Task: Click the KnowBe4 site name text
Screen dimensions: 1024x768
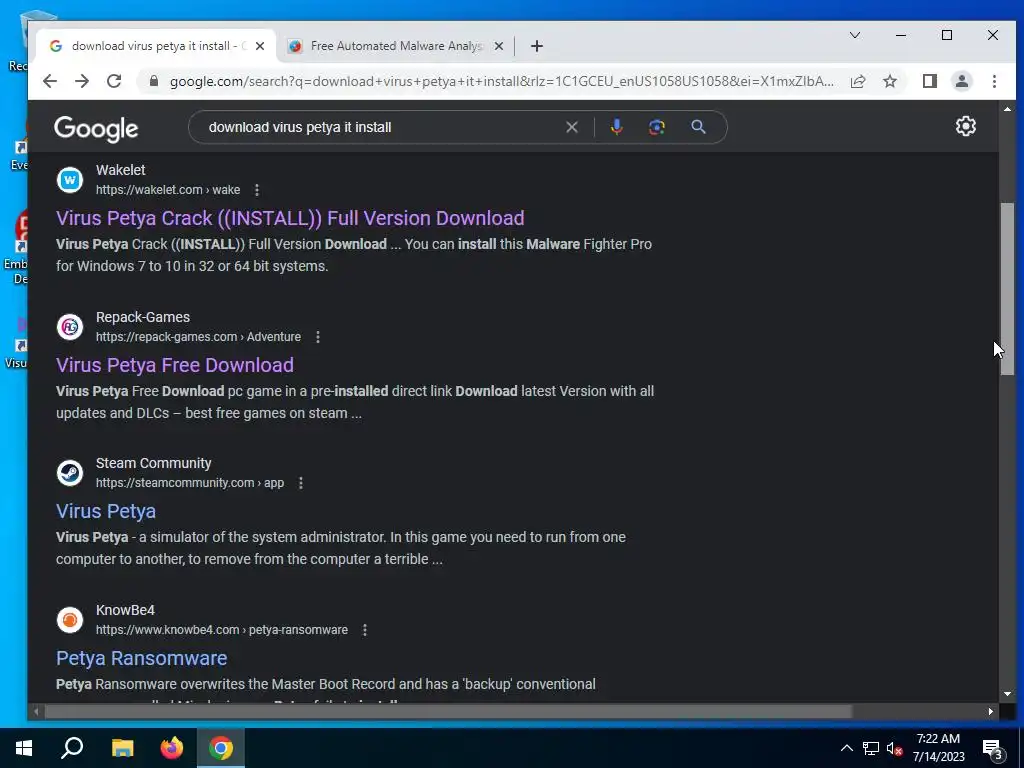Action: [125, 610]
